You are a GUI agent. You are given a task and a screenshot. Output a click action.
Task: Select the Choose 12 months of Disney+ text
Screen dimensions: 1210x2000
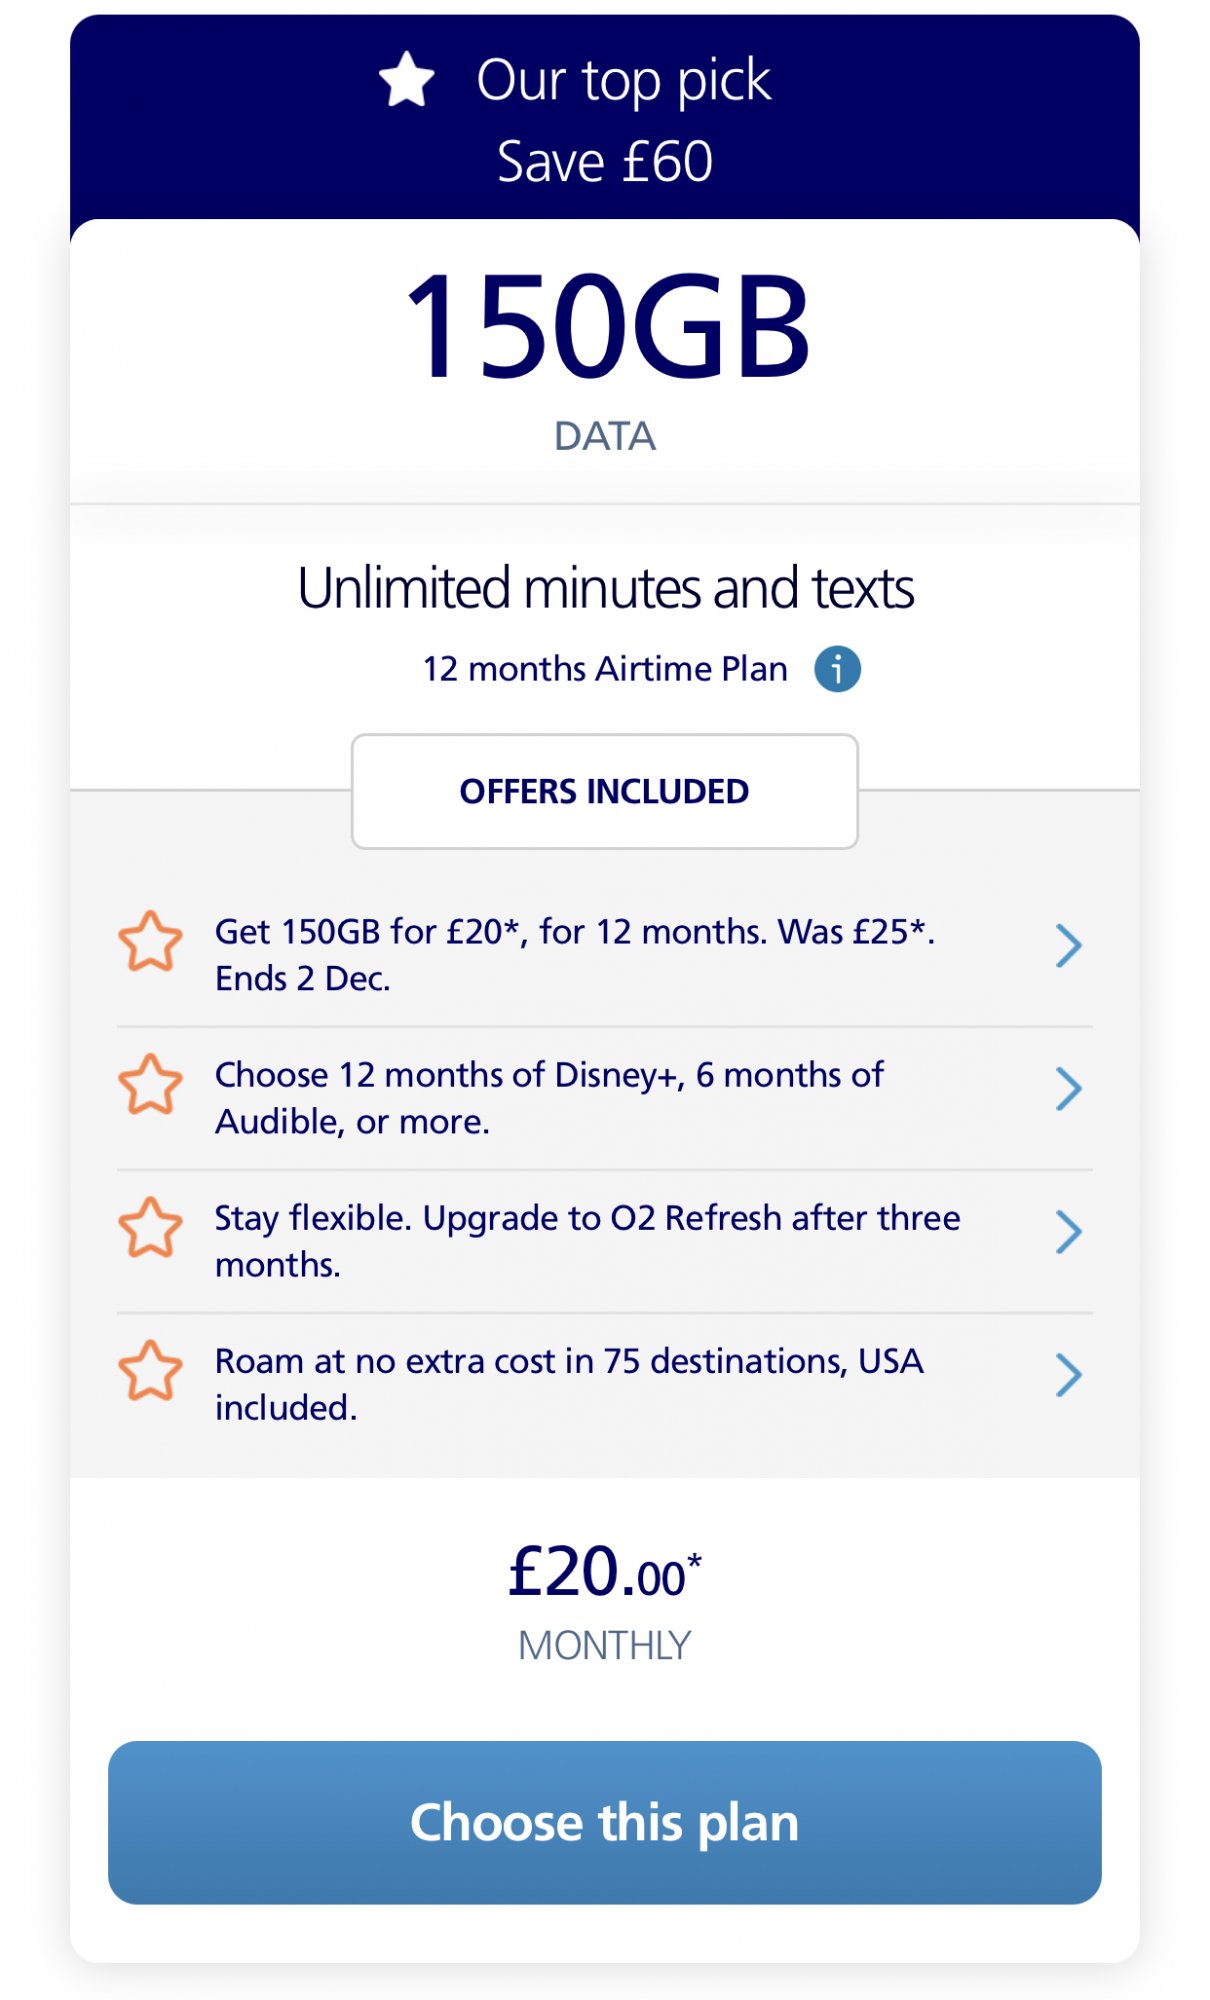coord(549,1097)
